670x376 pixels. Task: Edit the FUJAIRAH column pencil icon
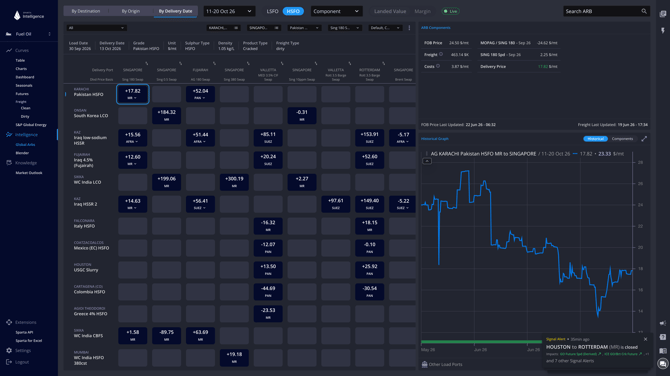point(214,63)
